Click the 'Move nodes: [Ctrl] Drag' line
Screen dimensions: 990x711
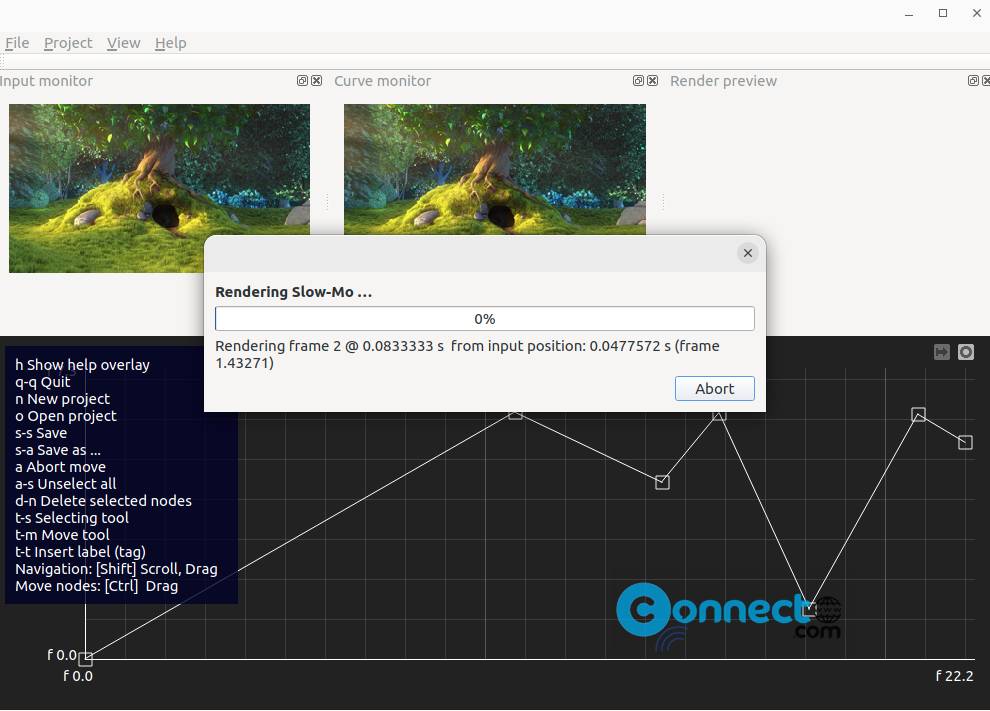[97, 587]
